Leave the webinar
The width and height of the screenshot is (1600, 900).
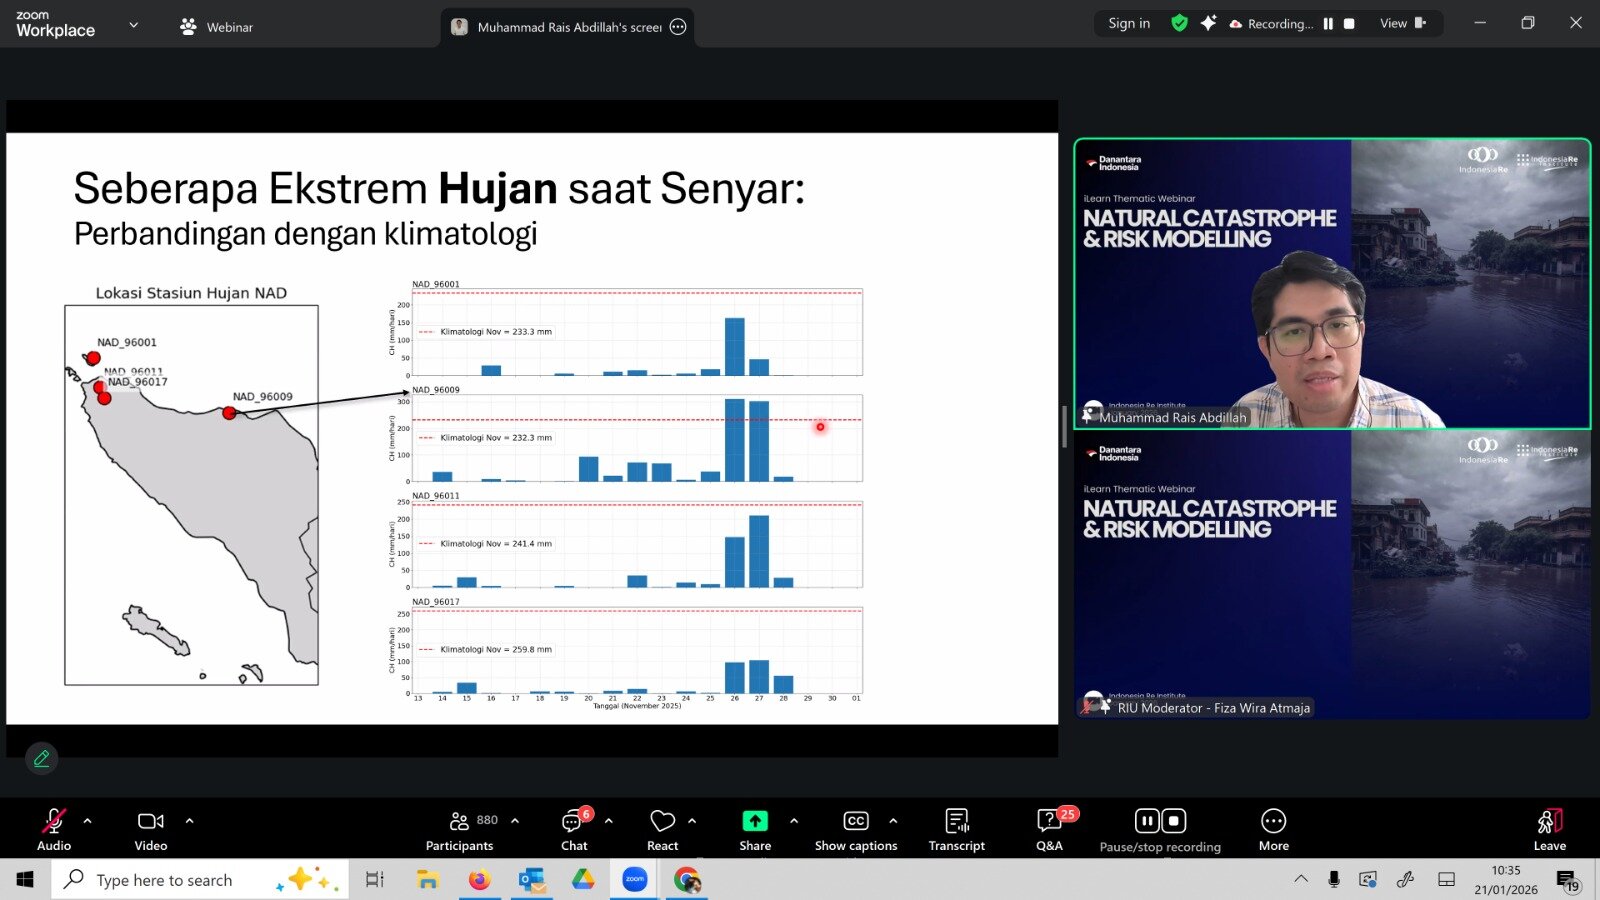coord(1549,829)
